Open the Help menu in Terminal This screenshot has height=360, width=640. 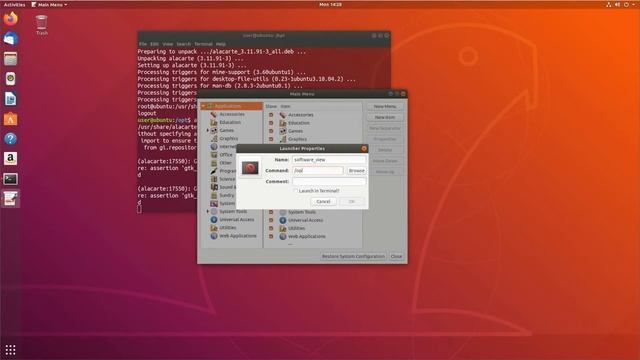[x=221, y=44]
